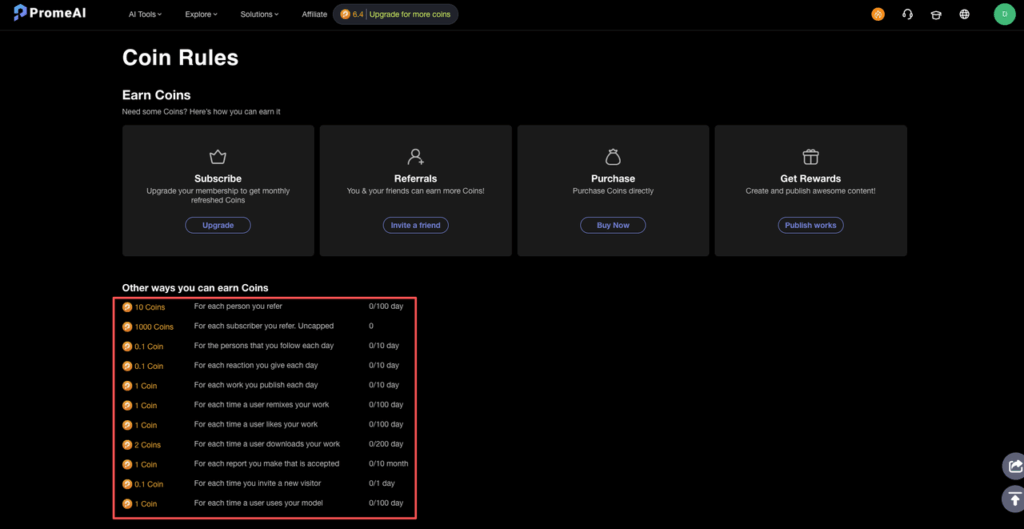Click the Get Rewards card title
This screenshot has height=529, width=1024.
[810, 178]
